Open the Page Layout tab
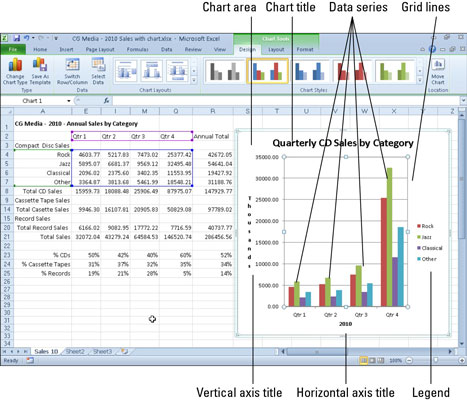 tap(100, 49)
